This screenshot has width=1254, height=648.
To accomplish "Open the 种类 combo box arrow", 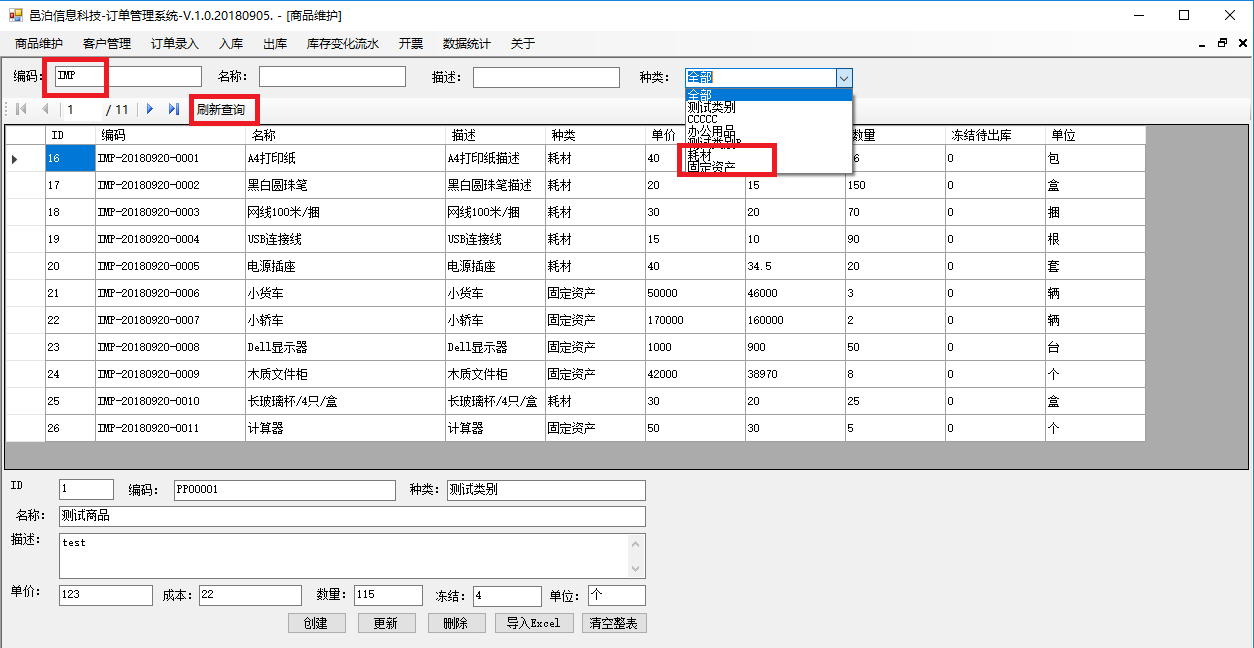I will click(x=844, y=77).
